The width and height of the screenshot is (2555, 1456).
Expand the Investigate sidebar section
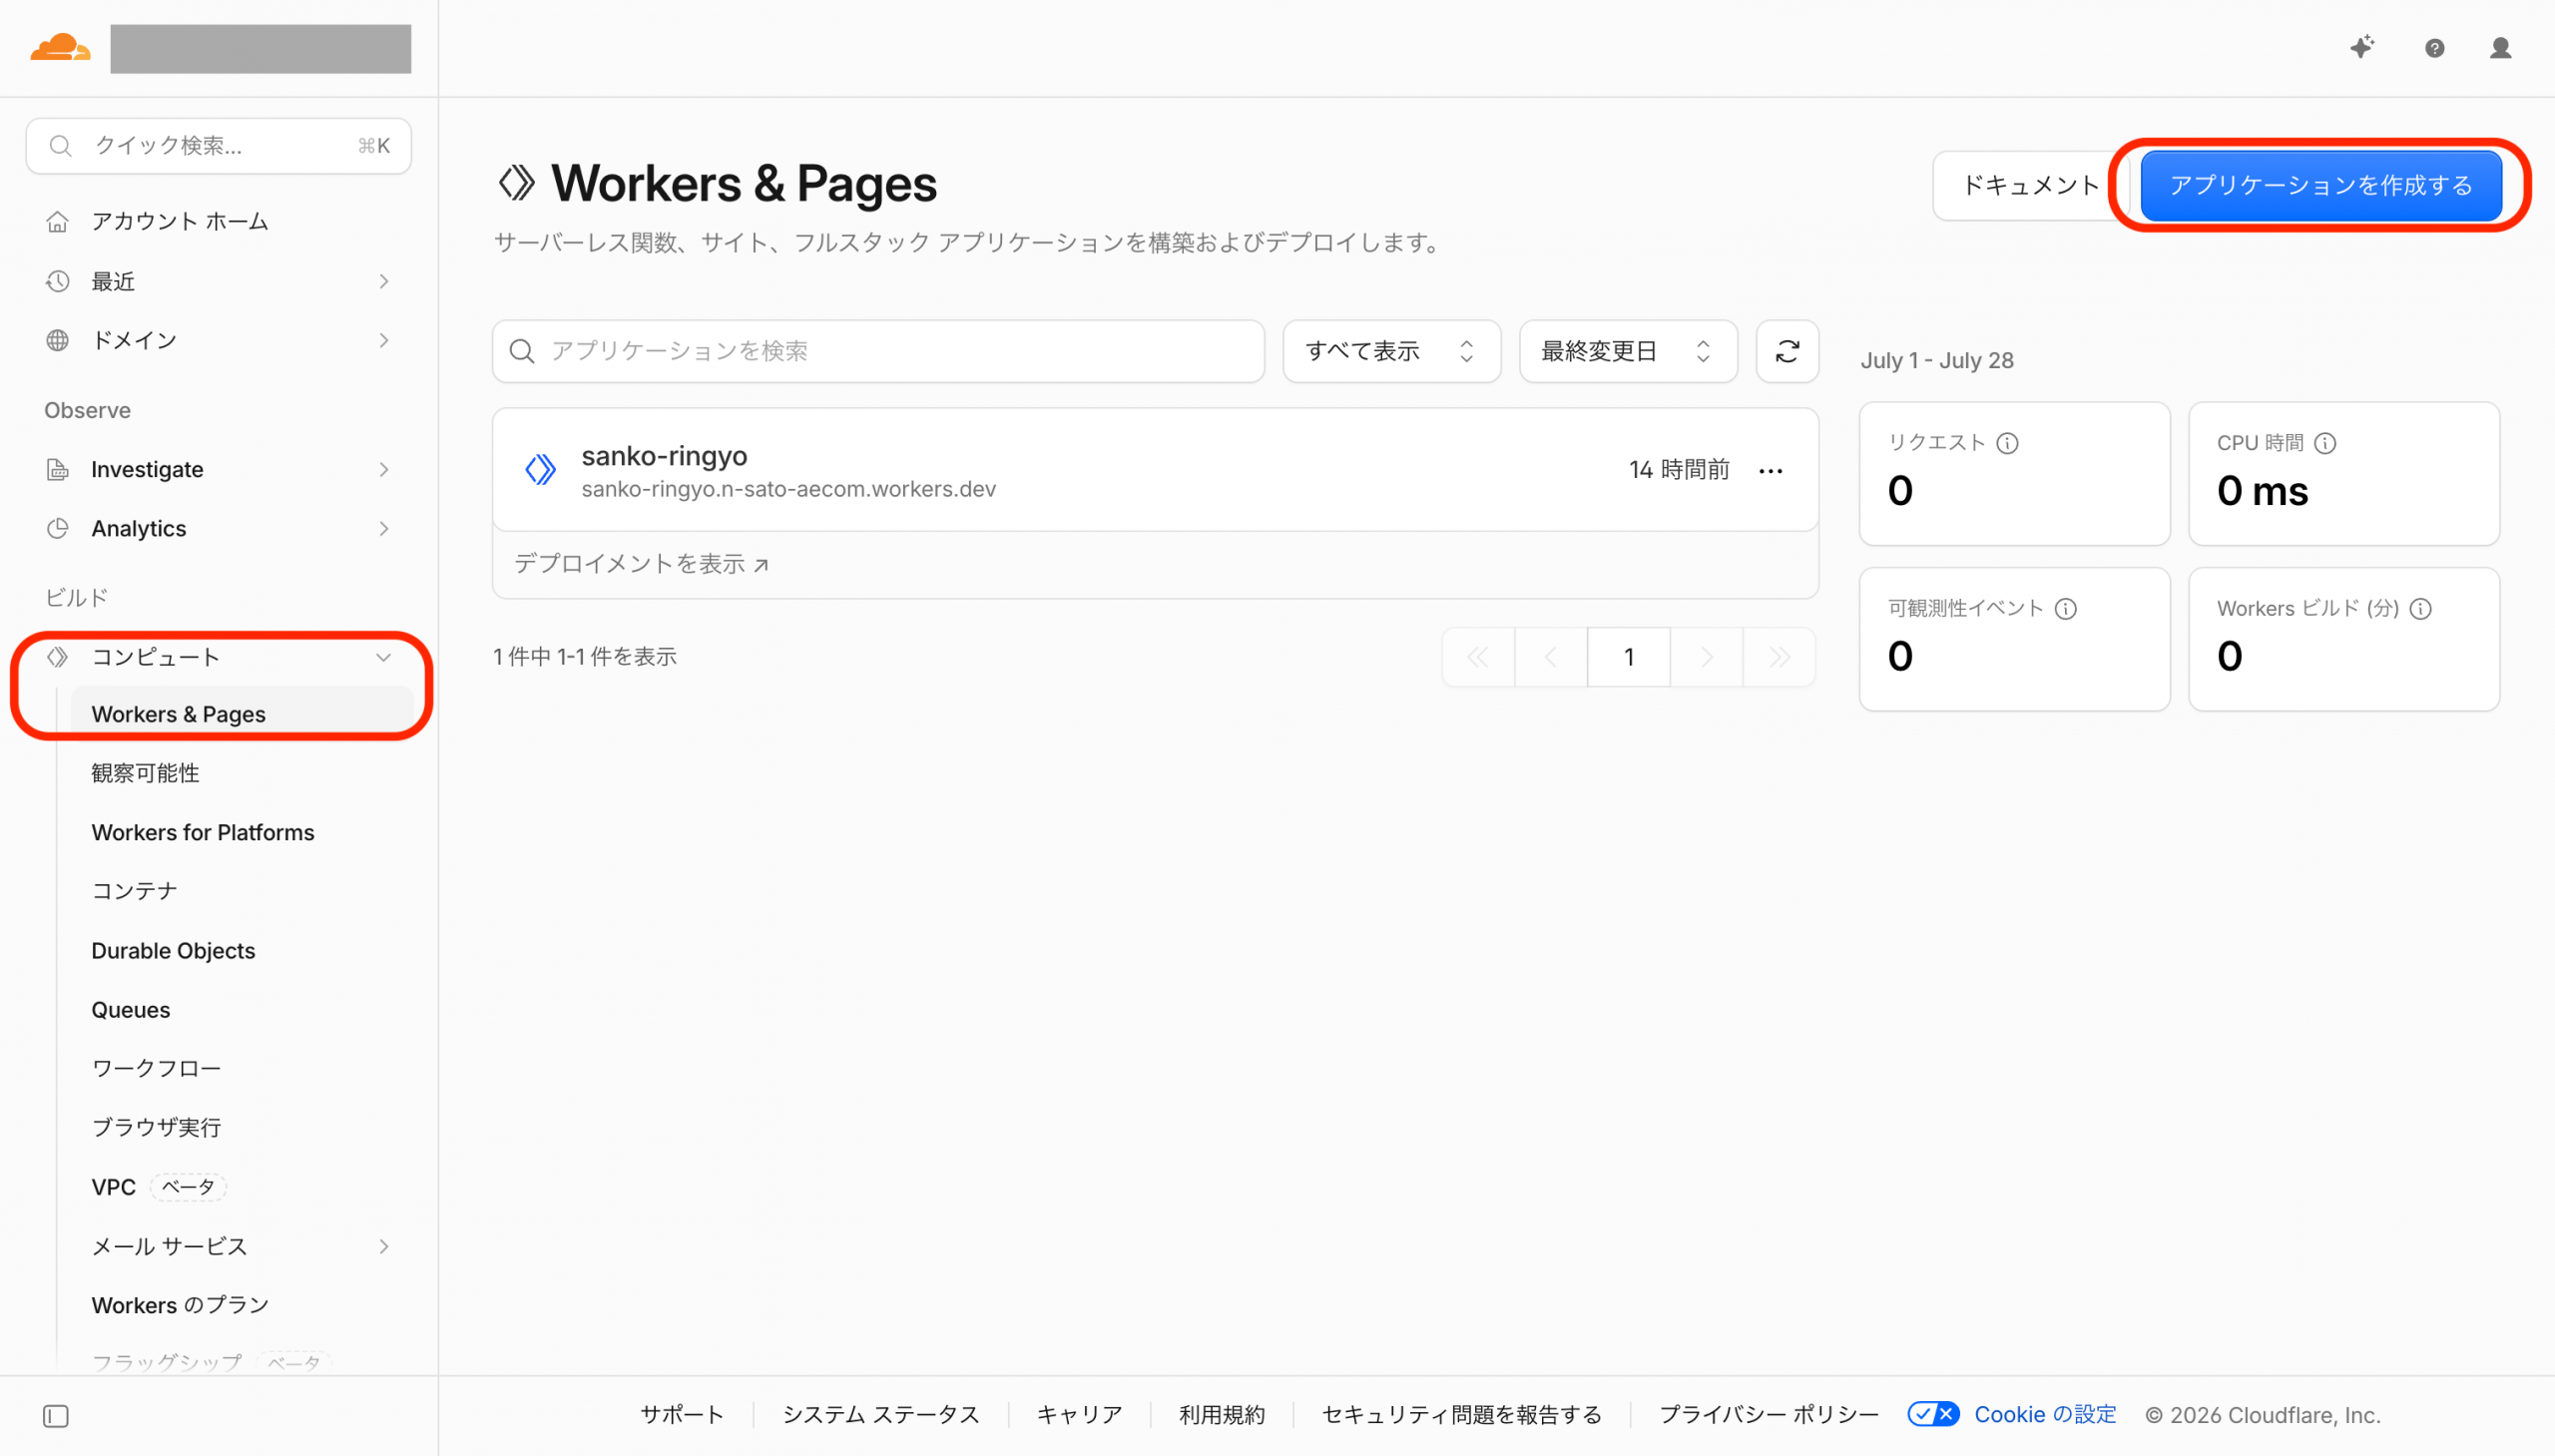click(218, 470)
